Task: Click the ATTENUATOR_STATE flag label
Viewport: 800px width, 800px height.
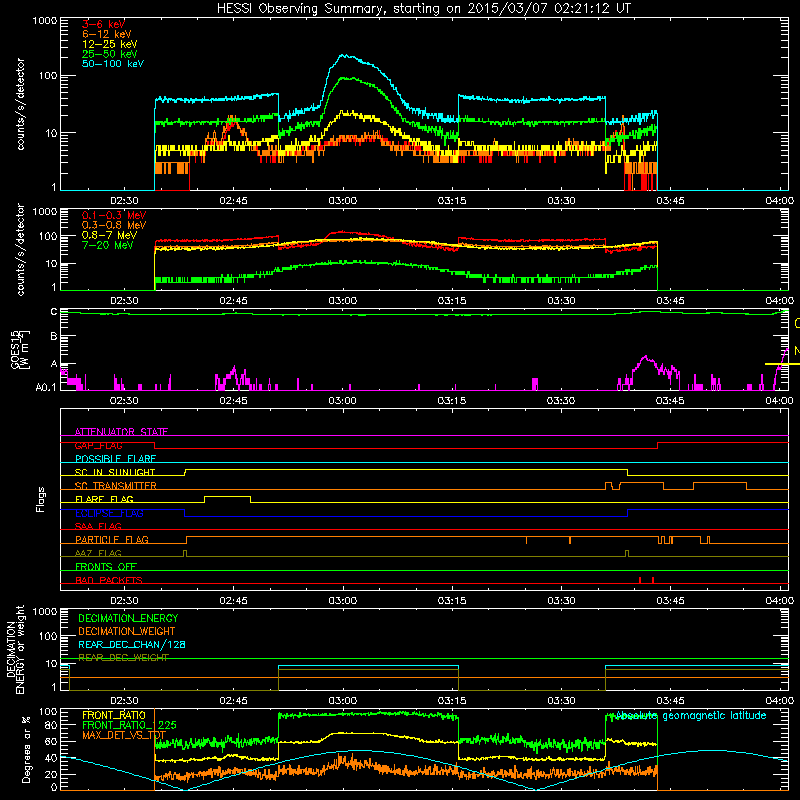Action: click(x=121, y=432)
